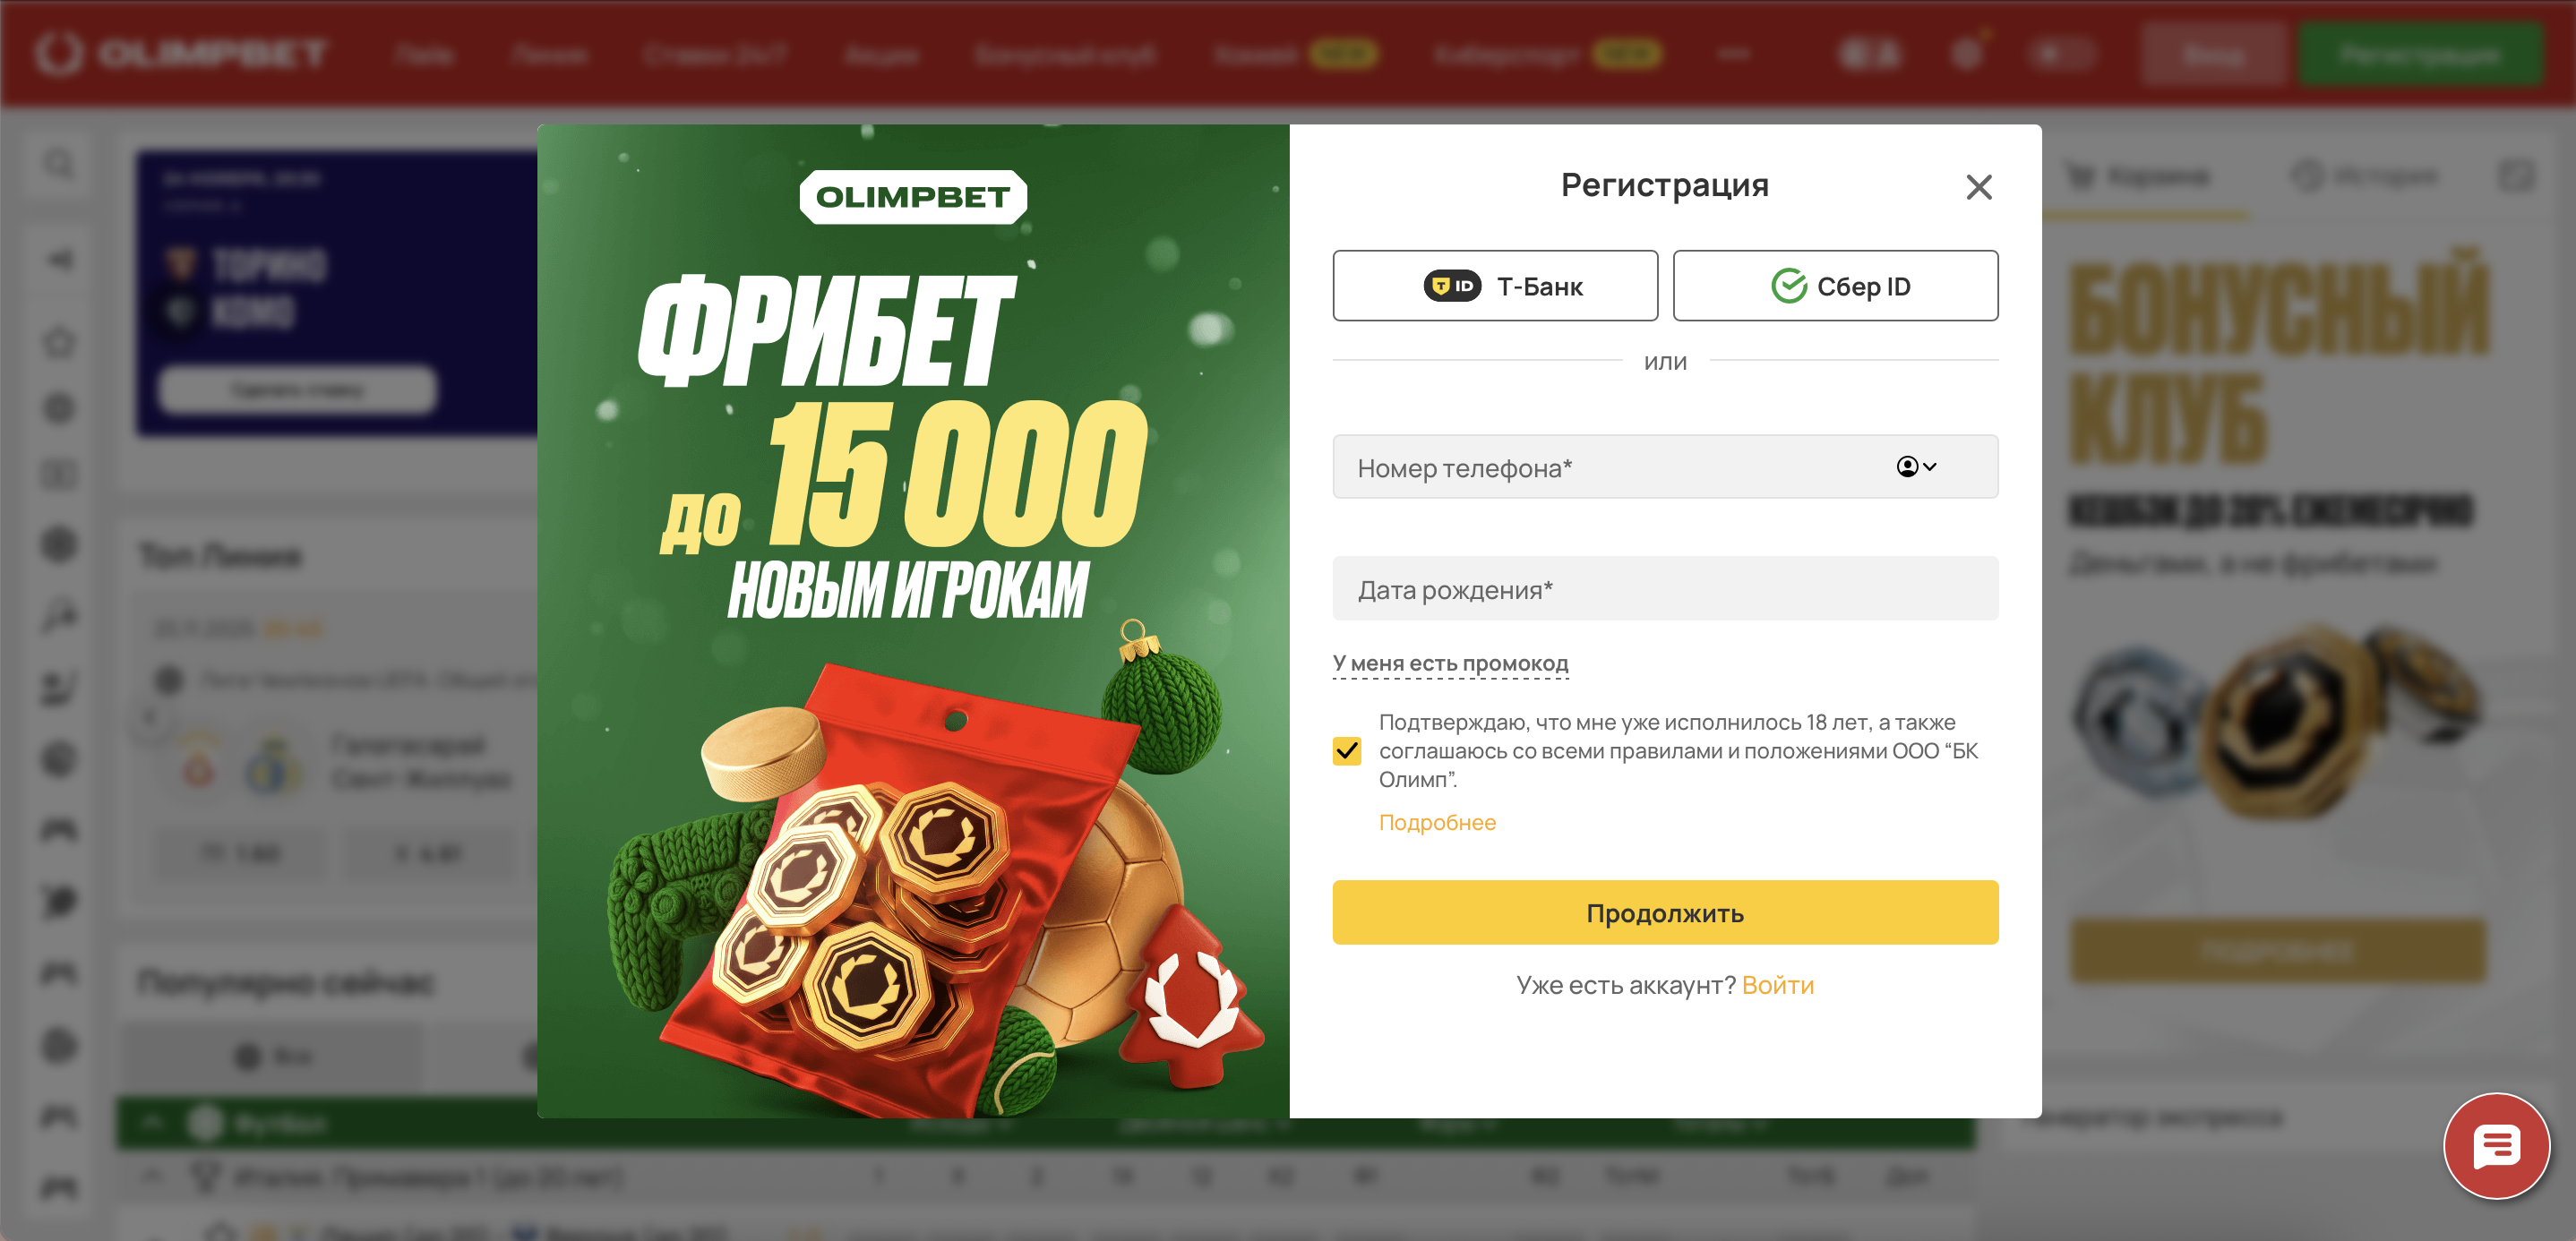Click the megaphone icon in the sidebar
Screen dimensions: 2576x1241
[x=60, y=260]
